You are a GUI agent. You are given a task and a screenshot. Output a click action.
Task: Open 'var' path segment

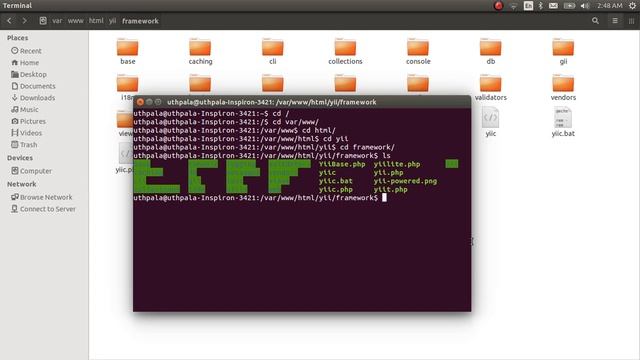pos(57,21)
